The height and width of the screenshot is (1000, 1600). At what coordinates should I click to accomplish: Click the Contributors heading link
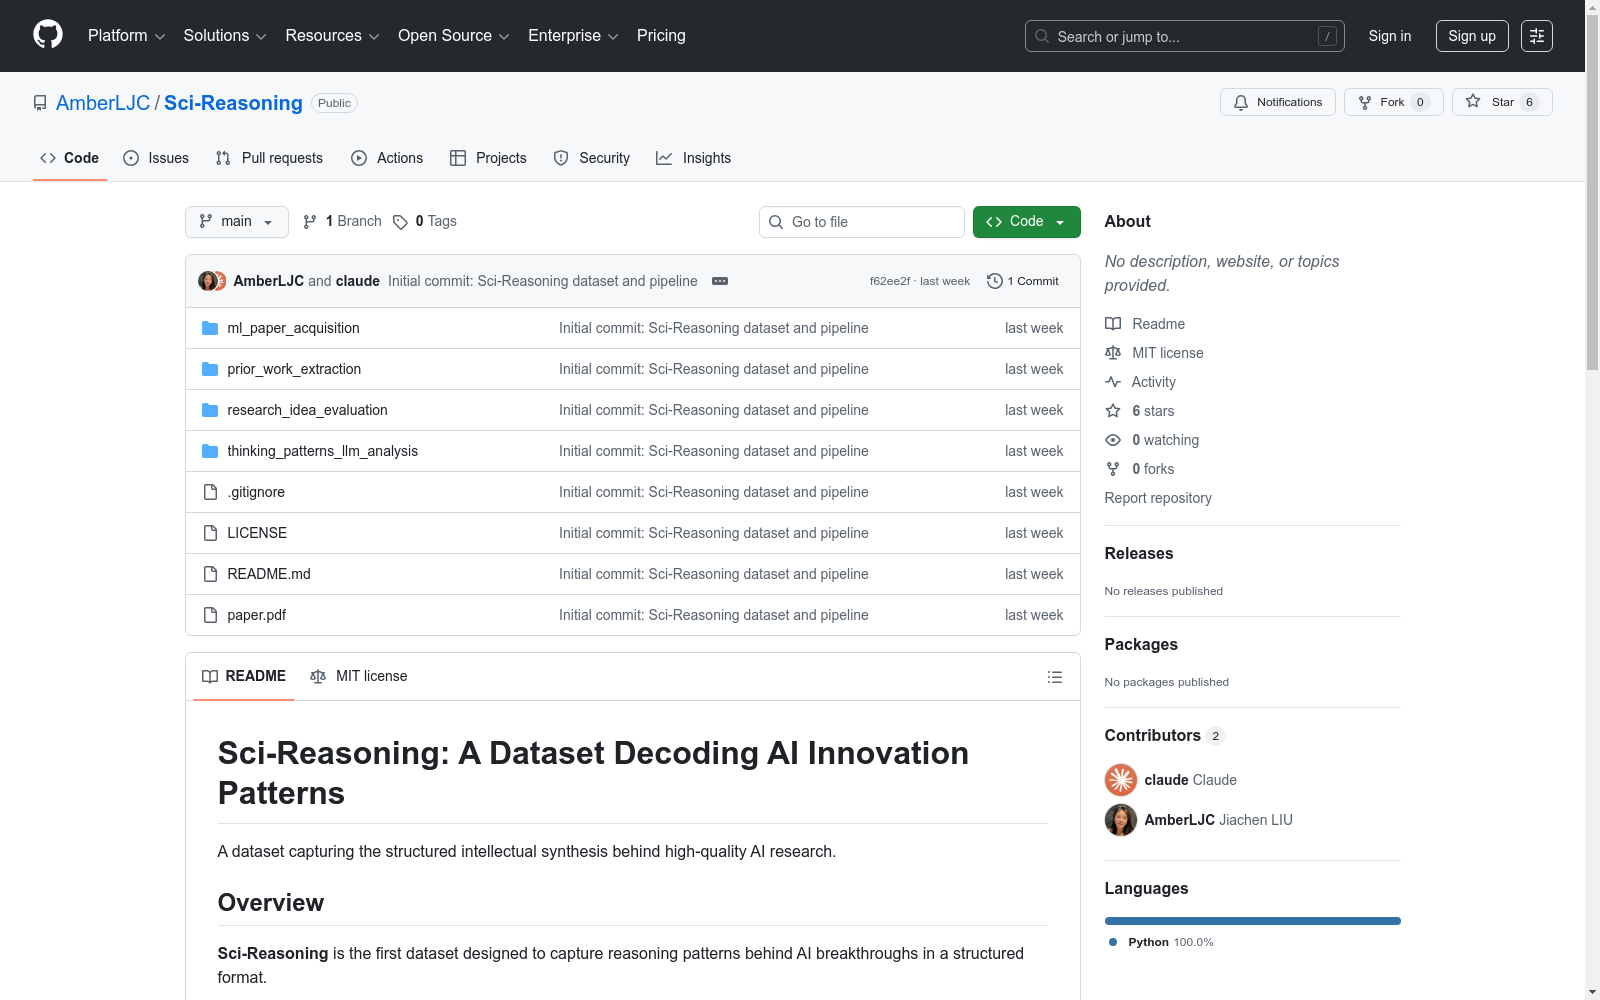pos(1165,735)
